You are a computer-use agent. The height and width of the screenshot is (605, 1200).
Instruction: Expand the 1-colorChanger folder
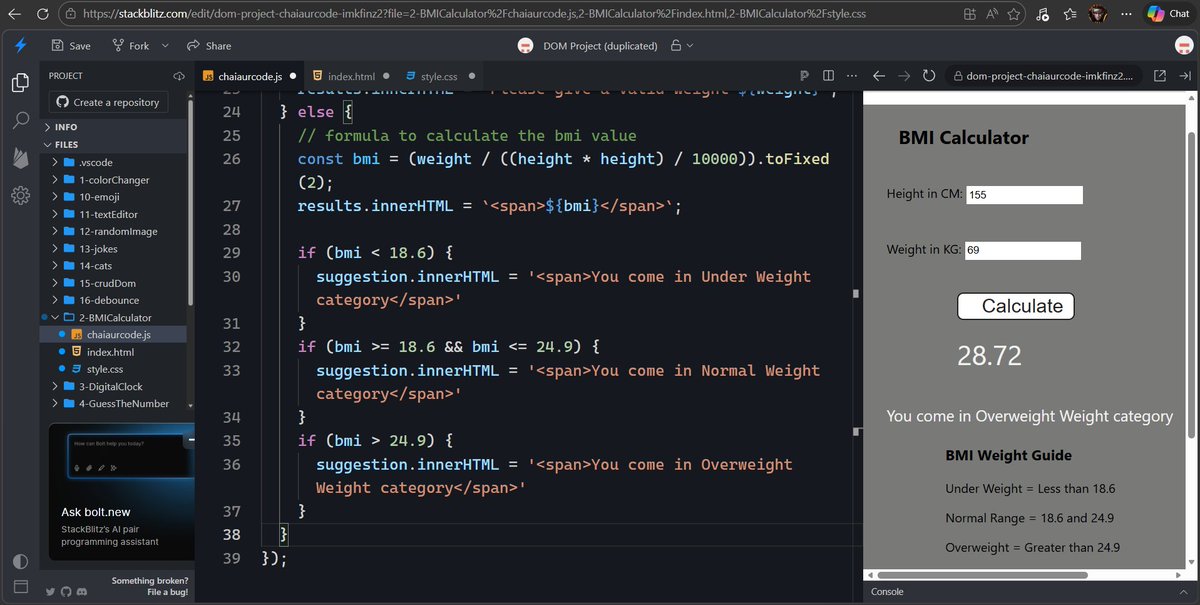113,180
